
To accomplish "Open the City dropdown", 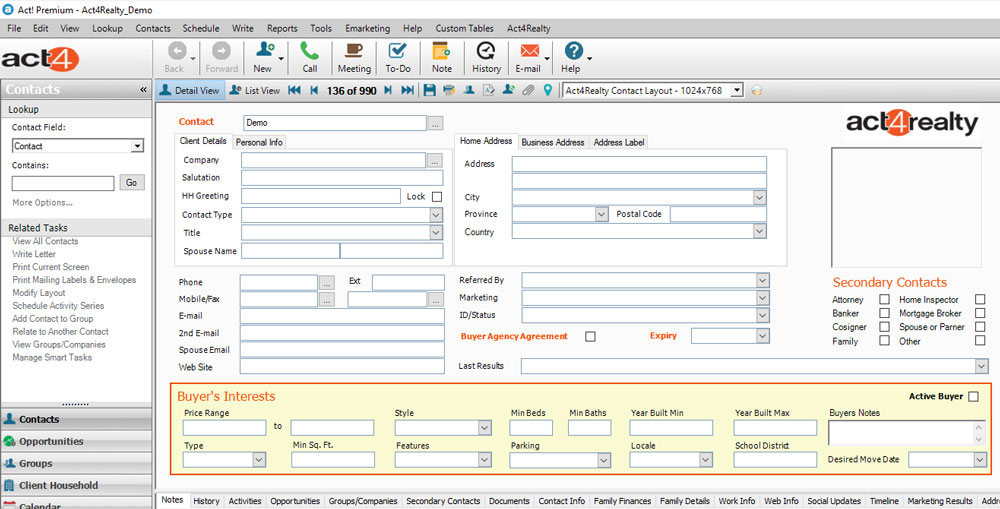I will (760, 198).
